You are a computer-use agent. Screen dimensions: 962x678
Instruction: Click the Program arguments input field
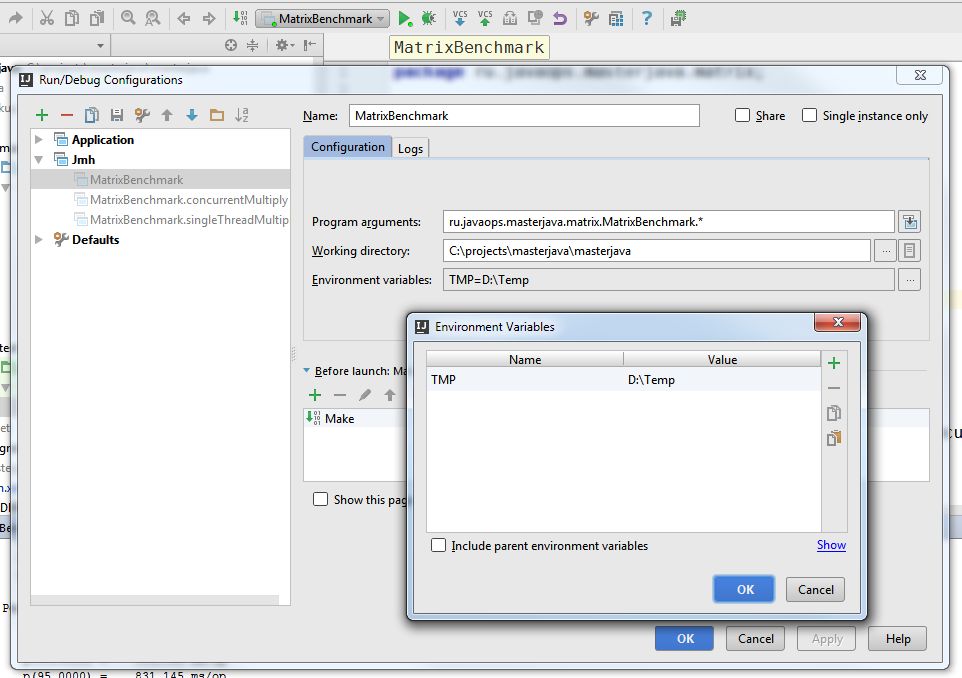tap(668, 222)
